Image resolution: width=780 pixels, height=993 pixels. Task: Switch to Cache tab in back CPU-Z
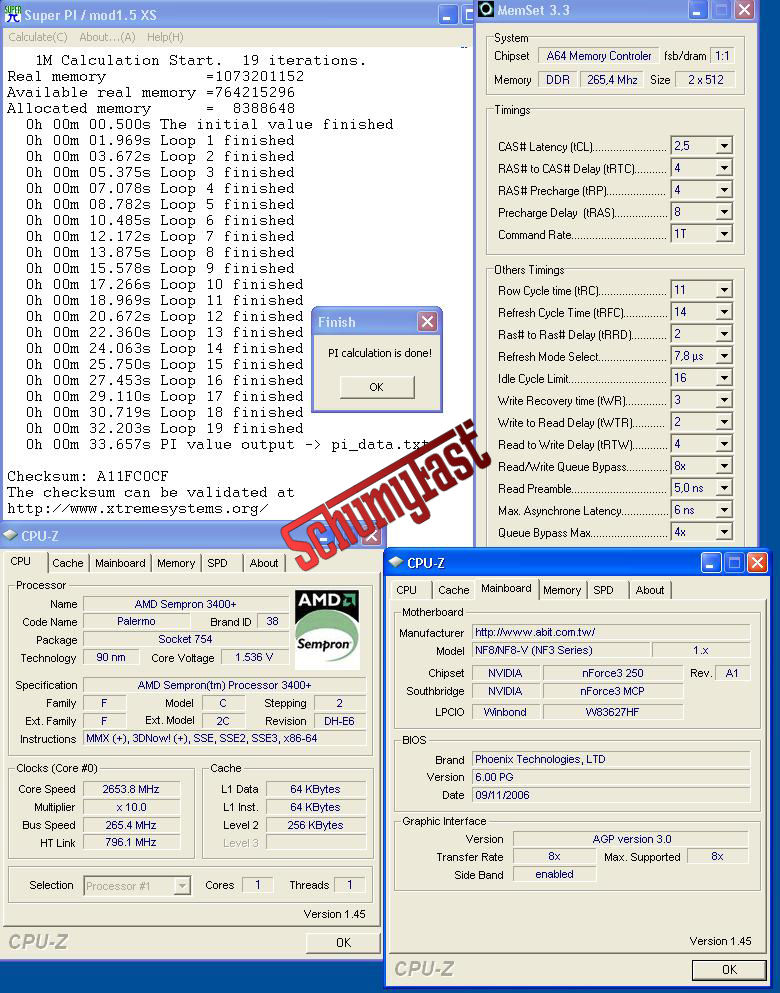(x=68, y=563)
